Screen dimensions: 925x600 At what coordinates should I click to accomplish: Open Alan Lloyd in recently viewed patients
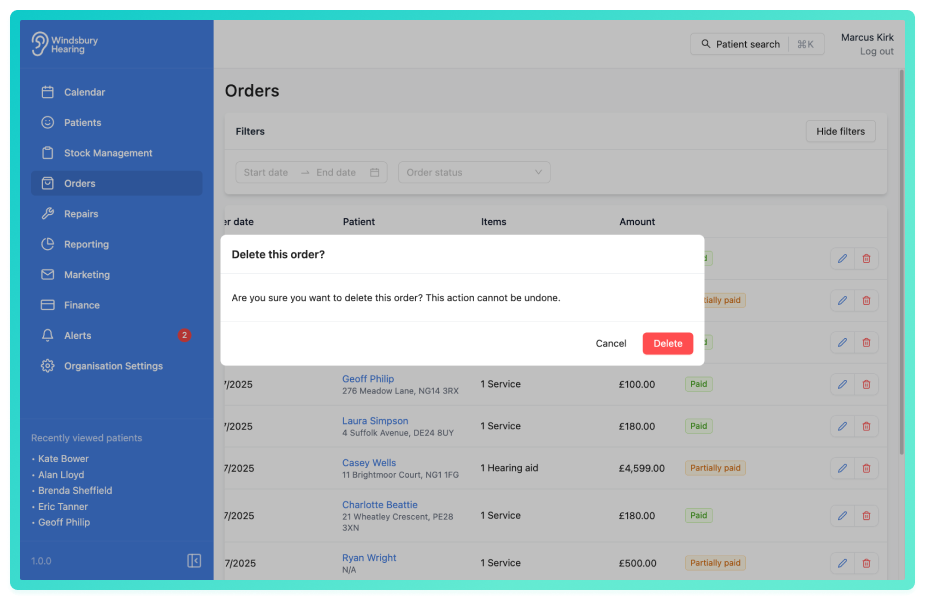(x=61, y=474)
